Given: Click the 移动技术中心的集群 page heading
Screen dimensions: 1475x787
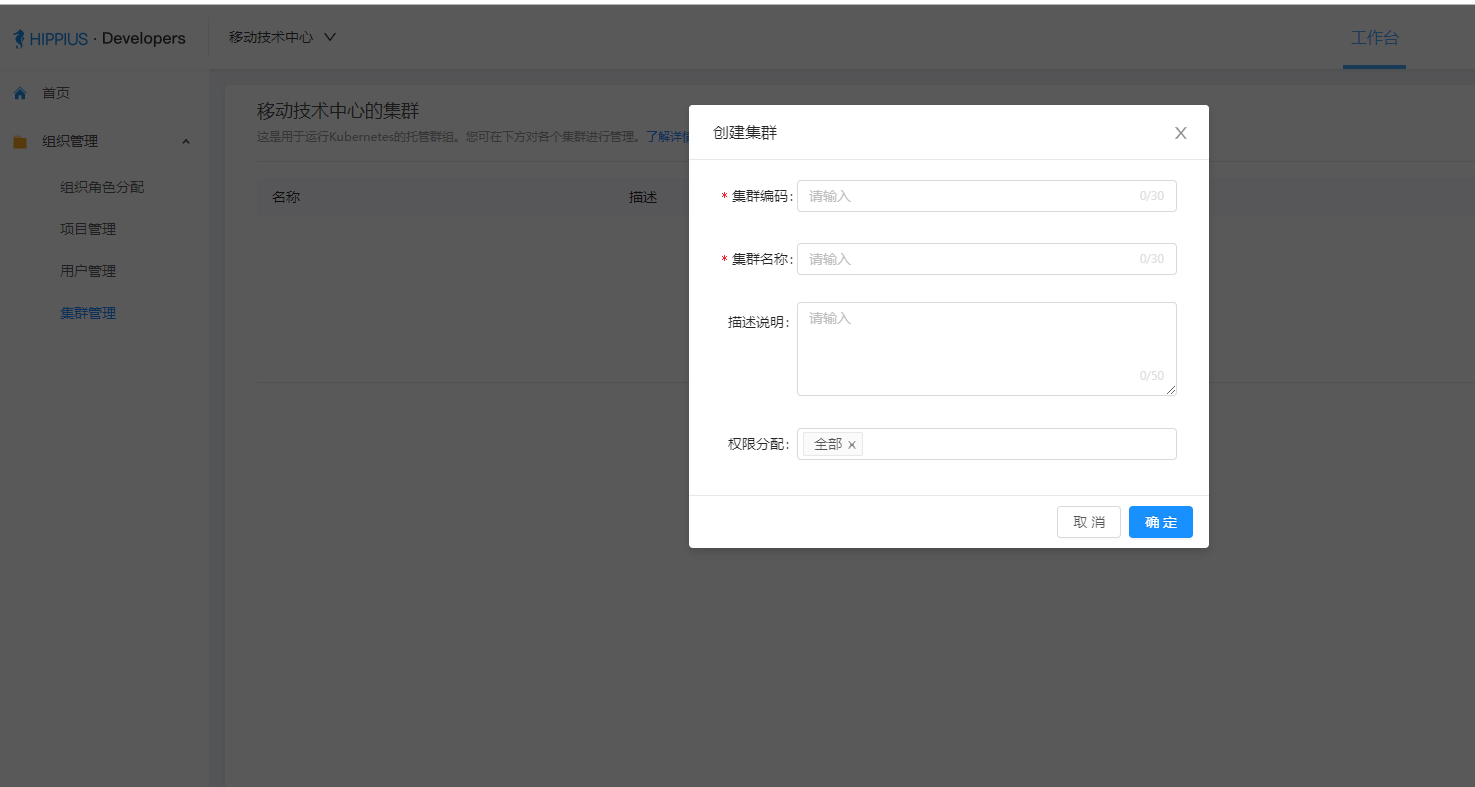Looking at the screenshot, I should click(x=338, y=111).
